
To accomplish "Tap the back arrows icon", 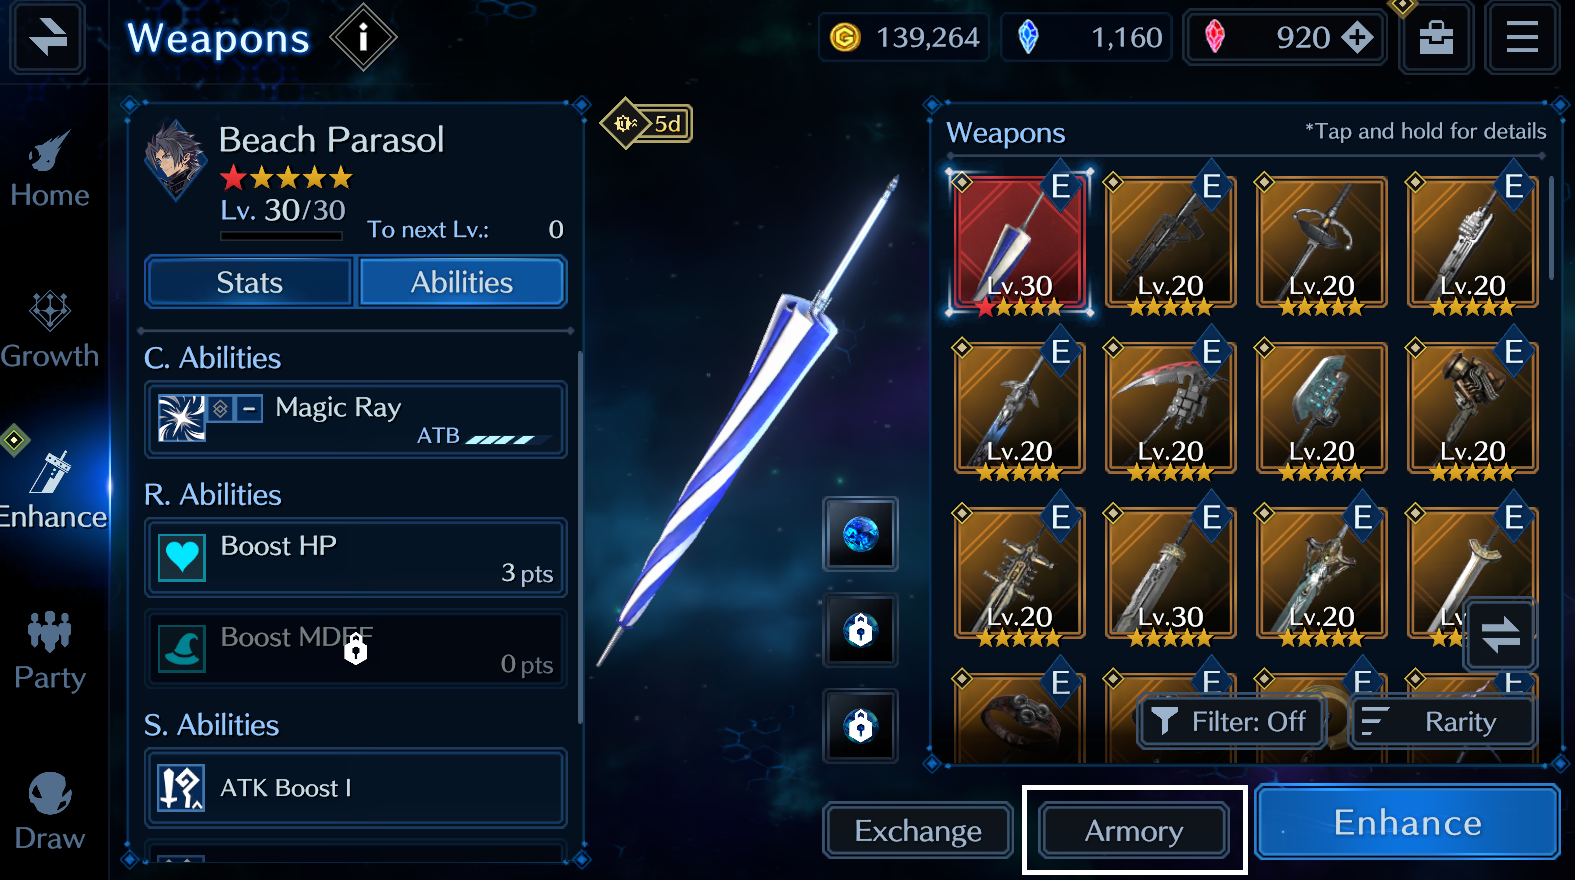I will [x=47, y=38].
